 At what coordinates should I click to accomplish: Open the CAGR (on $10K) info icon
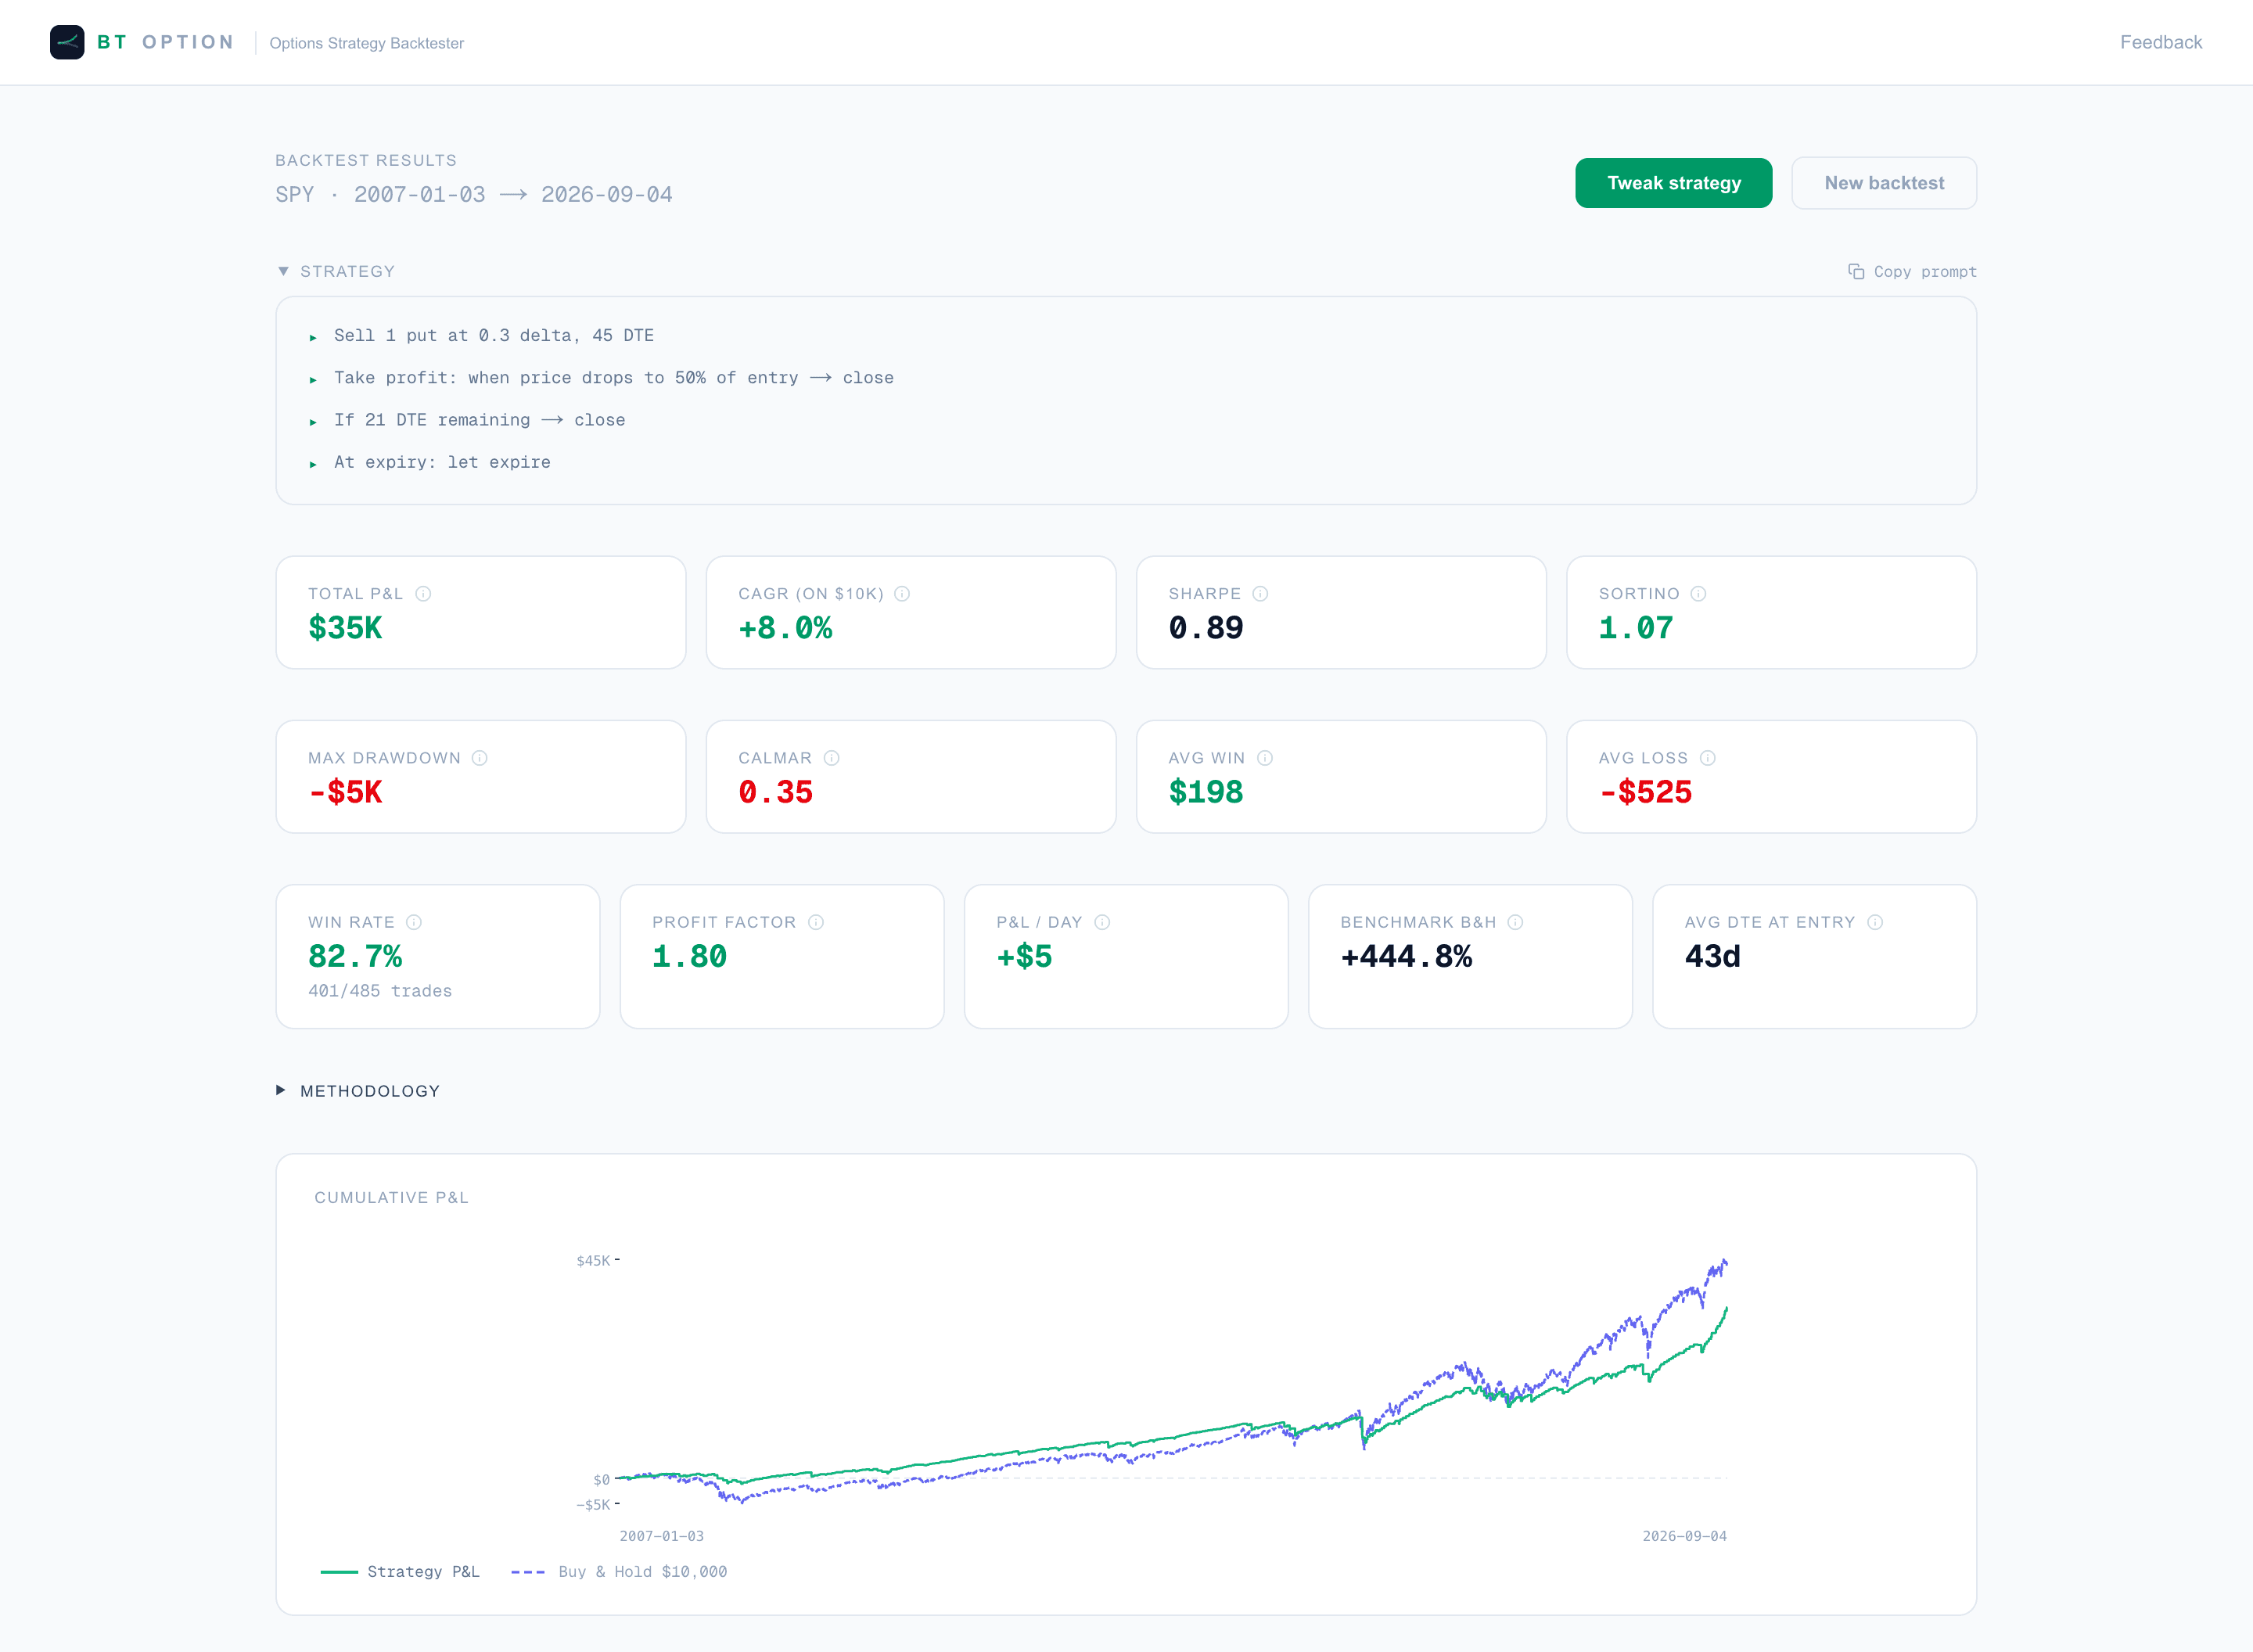point(902,594)
